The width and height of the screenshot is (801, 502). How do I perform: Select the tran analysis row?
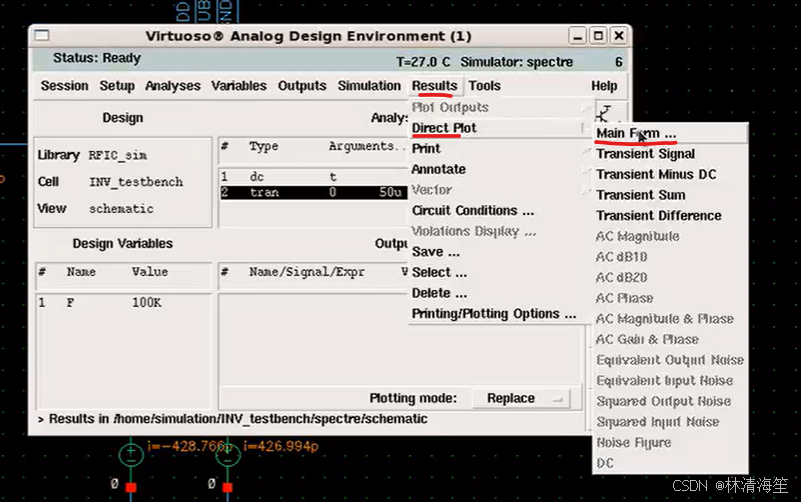coord(314,193)
